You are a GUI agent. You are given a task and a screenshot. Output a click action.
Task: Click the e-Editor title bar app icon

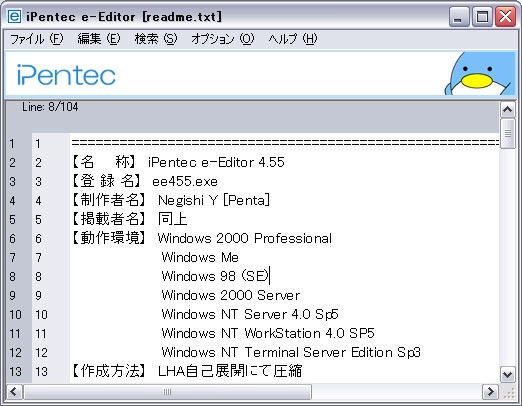[14, 16]
